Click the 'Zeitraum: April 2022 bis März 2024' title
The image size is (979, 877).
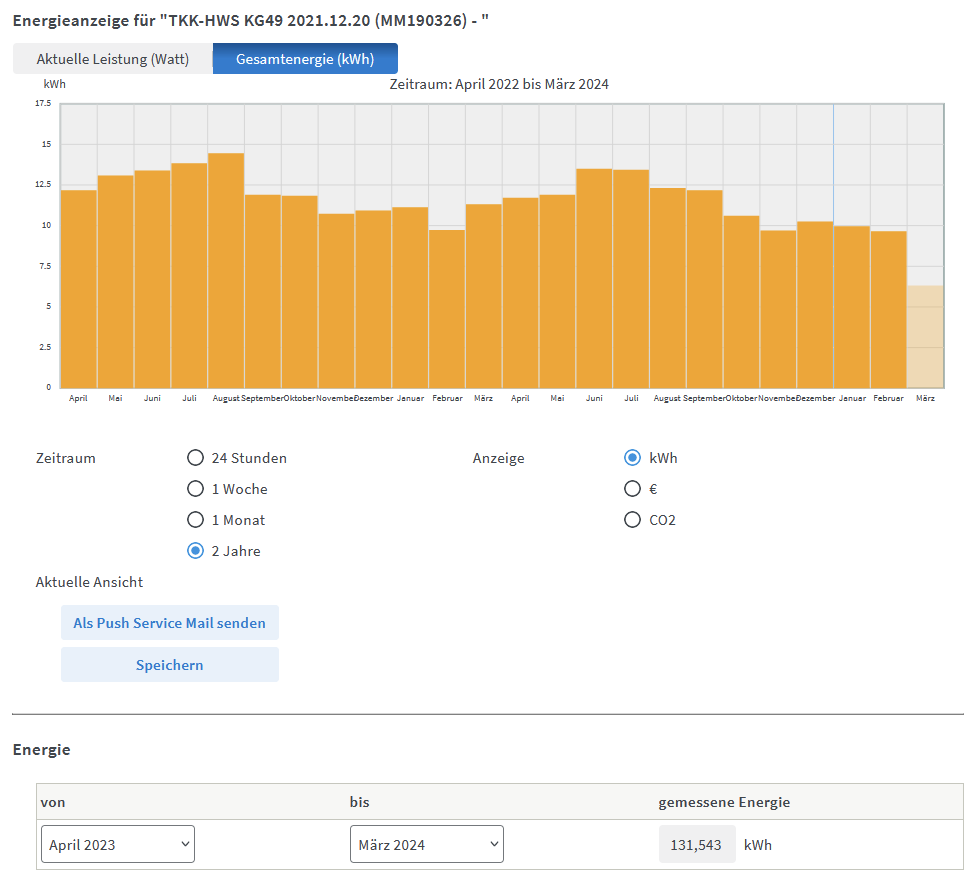tap(499, 84)
